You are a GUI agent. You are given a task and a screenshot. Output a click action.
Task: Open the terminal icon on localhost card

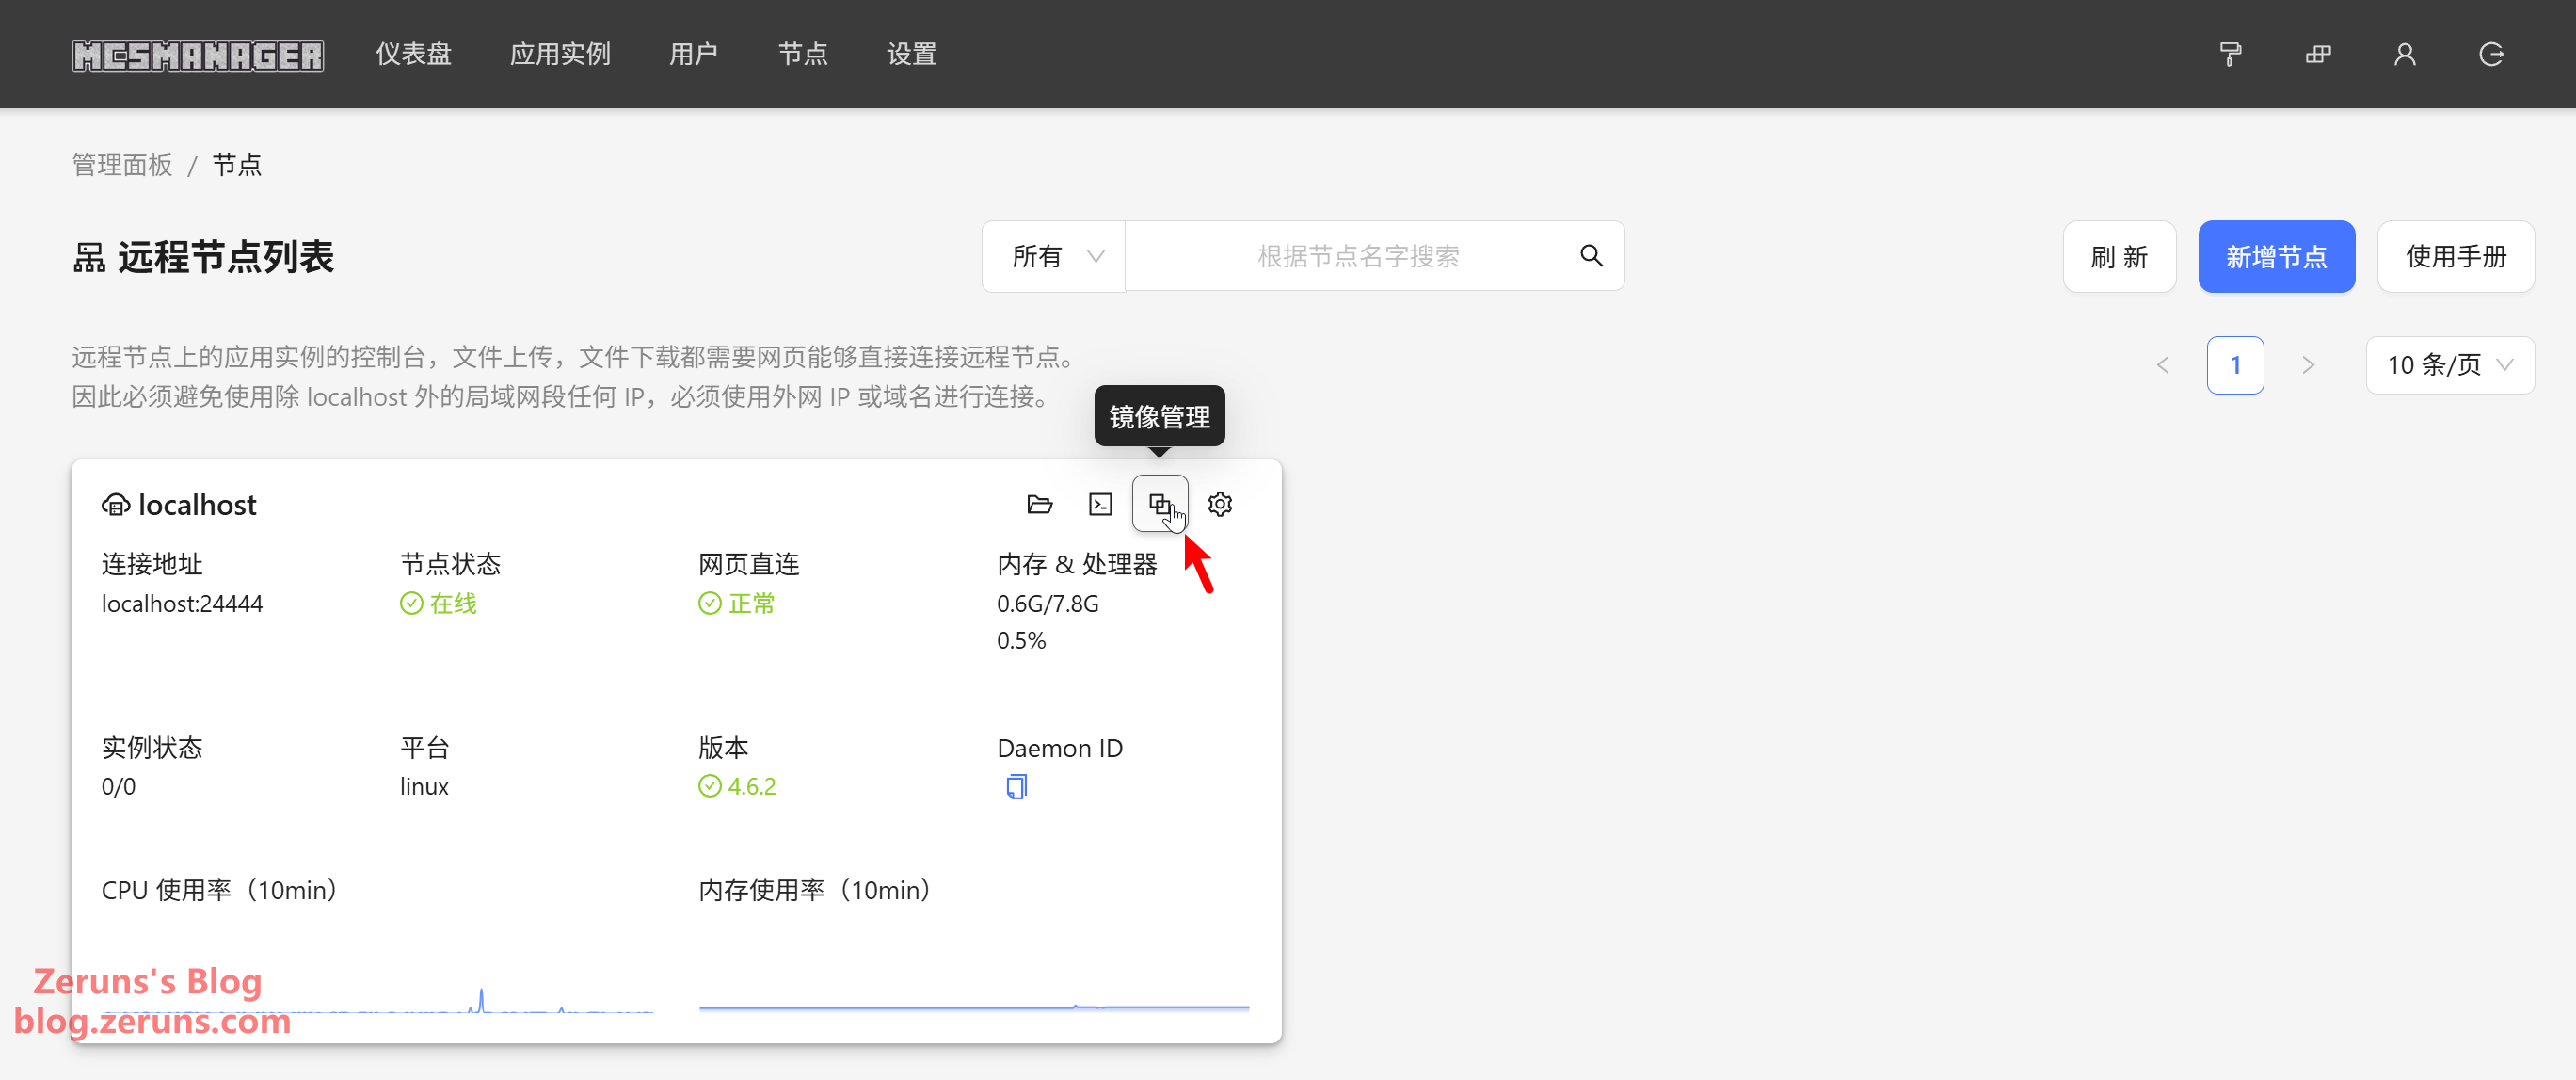tap(1100, 504)
